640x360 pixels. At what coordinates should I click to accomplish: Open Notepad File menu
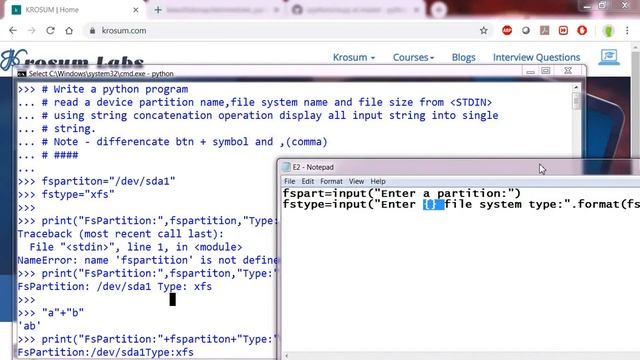[289, 181]
